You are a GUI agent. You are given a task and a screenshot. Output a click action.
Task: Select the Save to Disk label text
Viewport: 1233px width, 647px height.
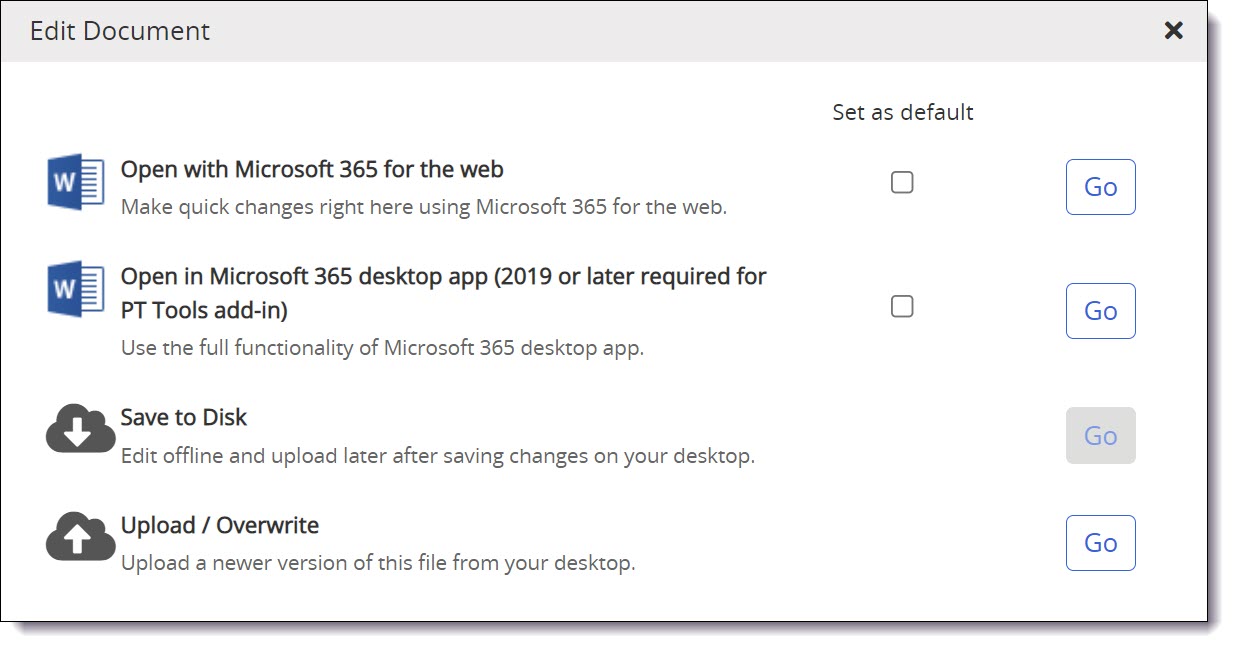[x=183, y=417]
